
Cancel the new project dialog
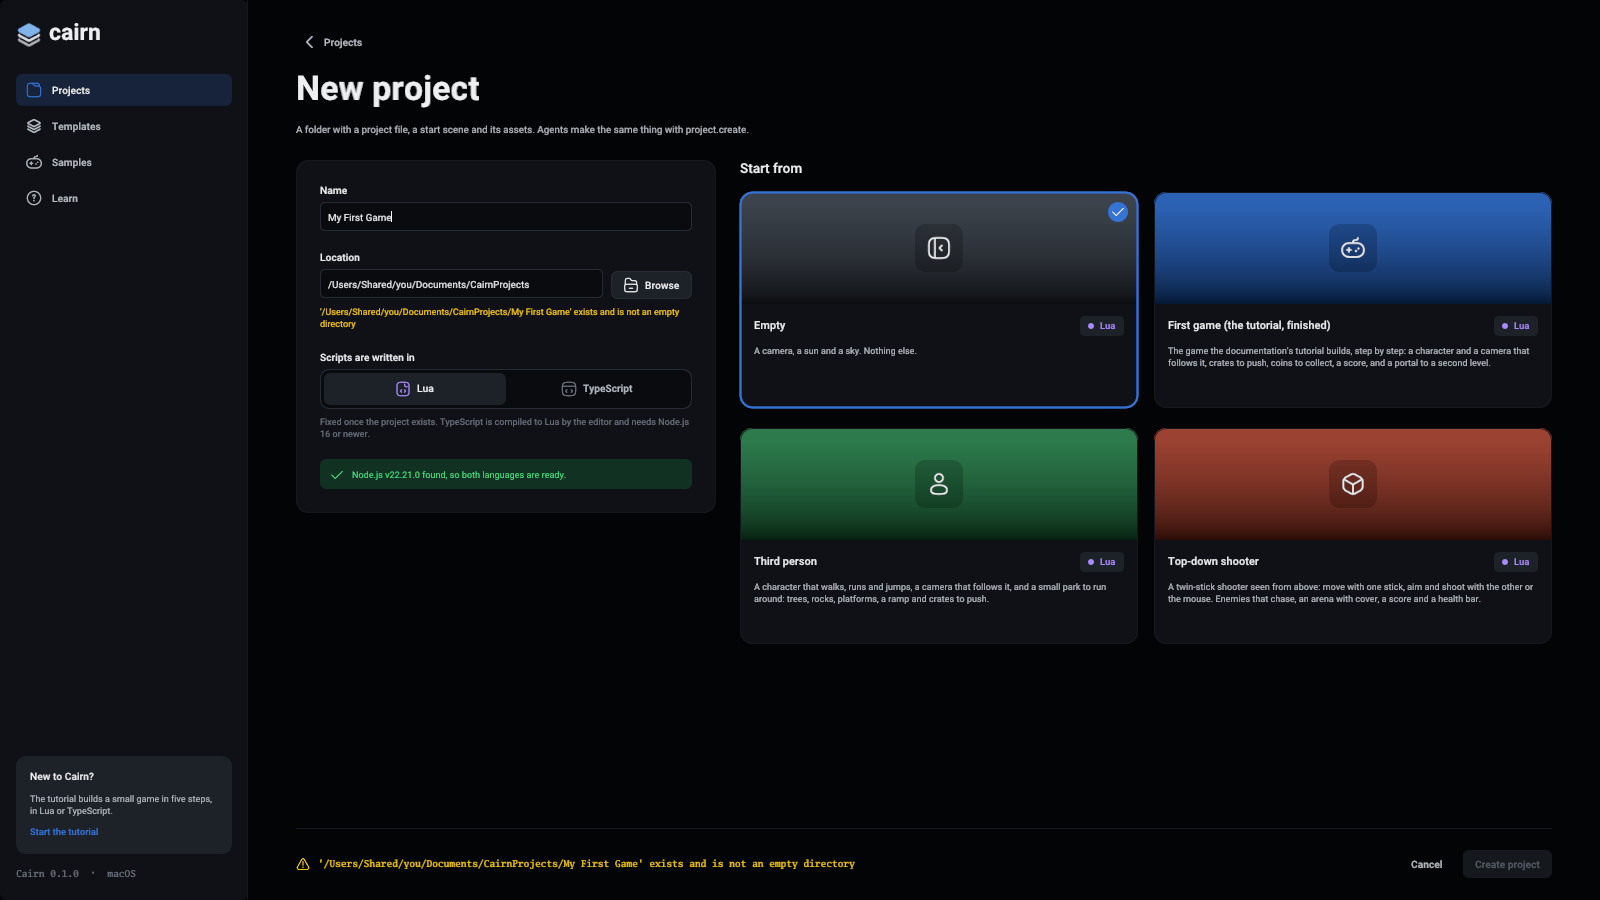coord(1426,864)
